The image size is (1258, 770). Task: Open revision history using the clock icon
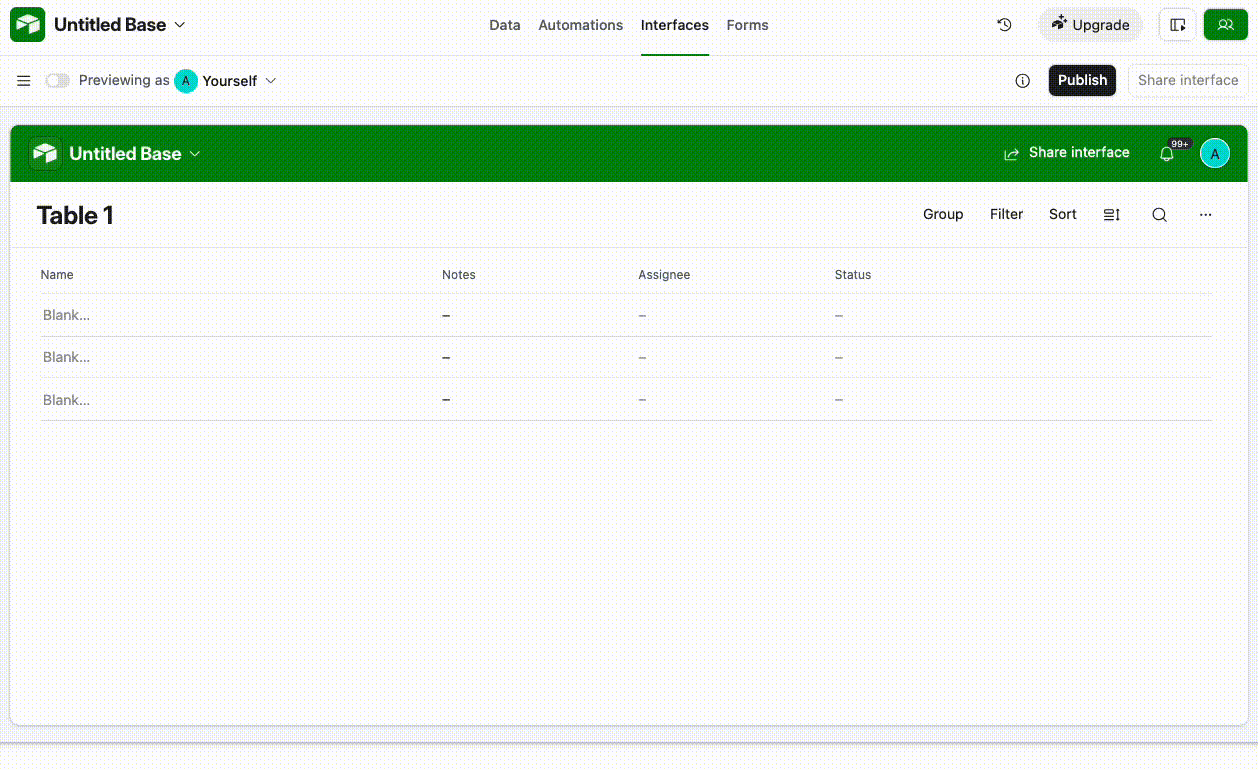[x=1004, y=24]
